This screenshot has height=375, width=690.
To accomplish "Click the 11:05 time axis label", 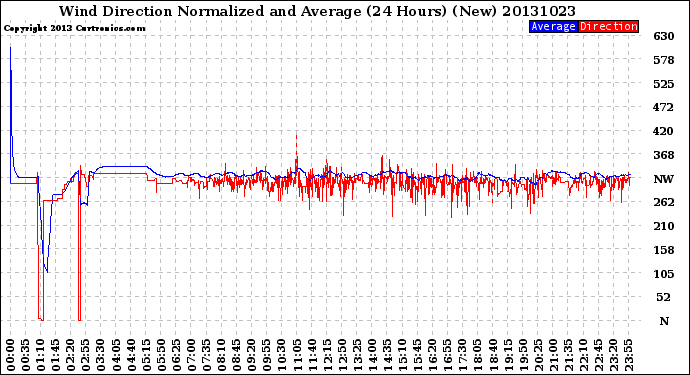I will point(297,355).
